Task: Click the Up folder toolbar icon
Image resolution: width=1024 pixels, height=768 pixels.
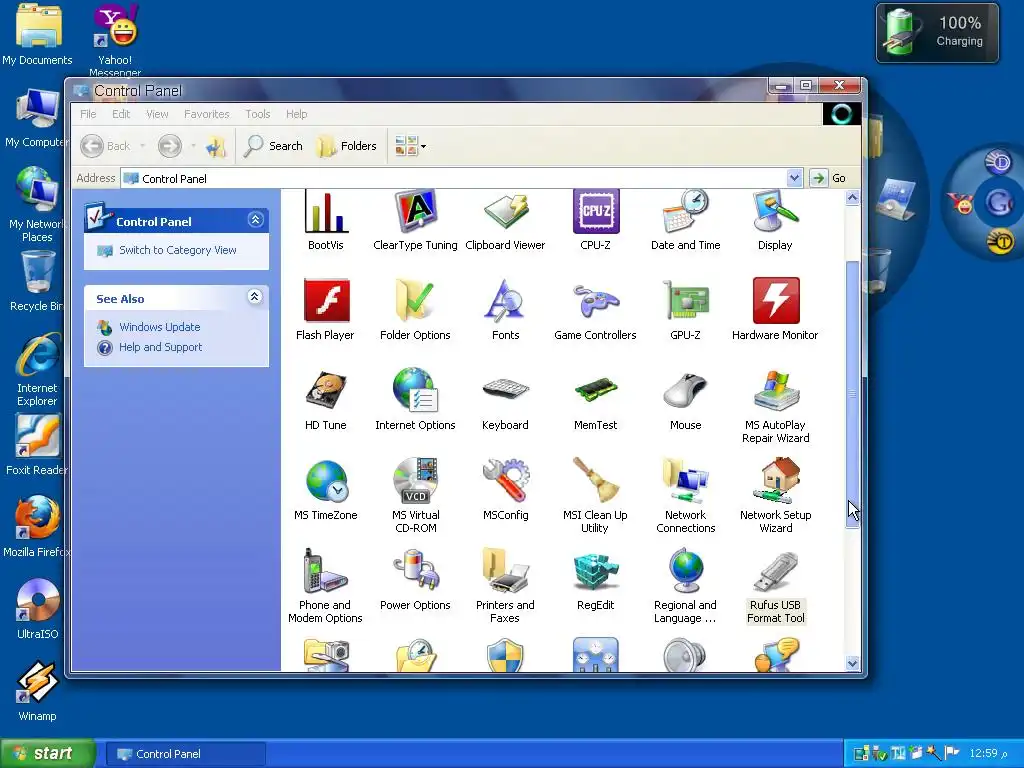Action: pyautogui.click(x=216, y=146)
